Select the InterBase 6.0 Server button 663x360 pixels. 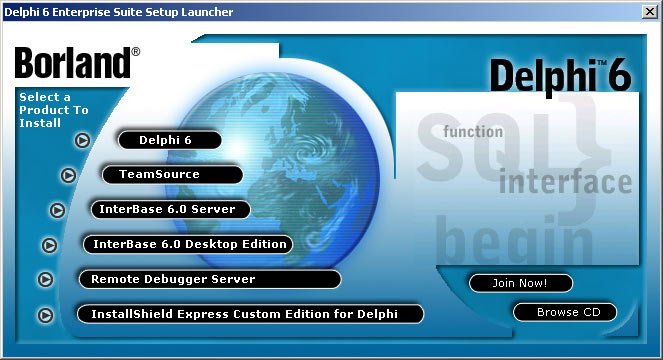pyautogui.click(x=171, y=209)
